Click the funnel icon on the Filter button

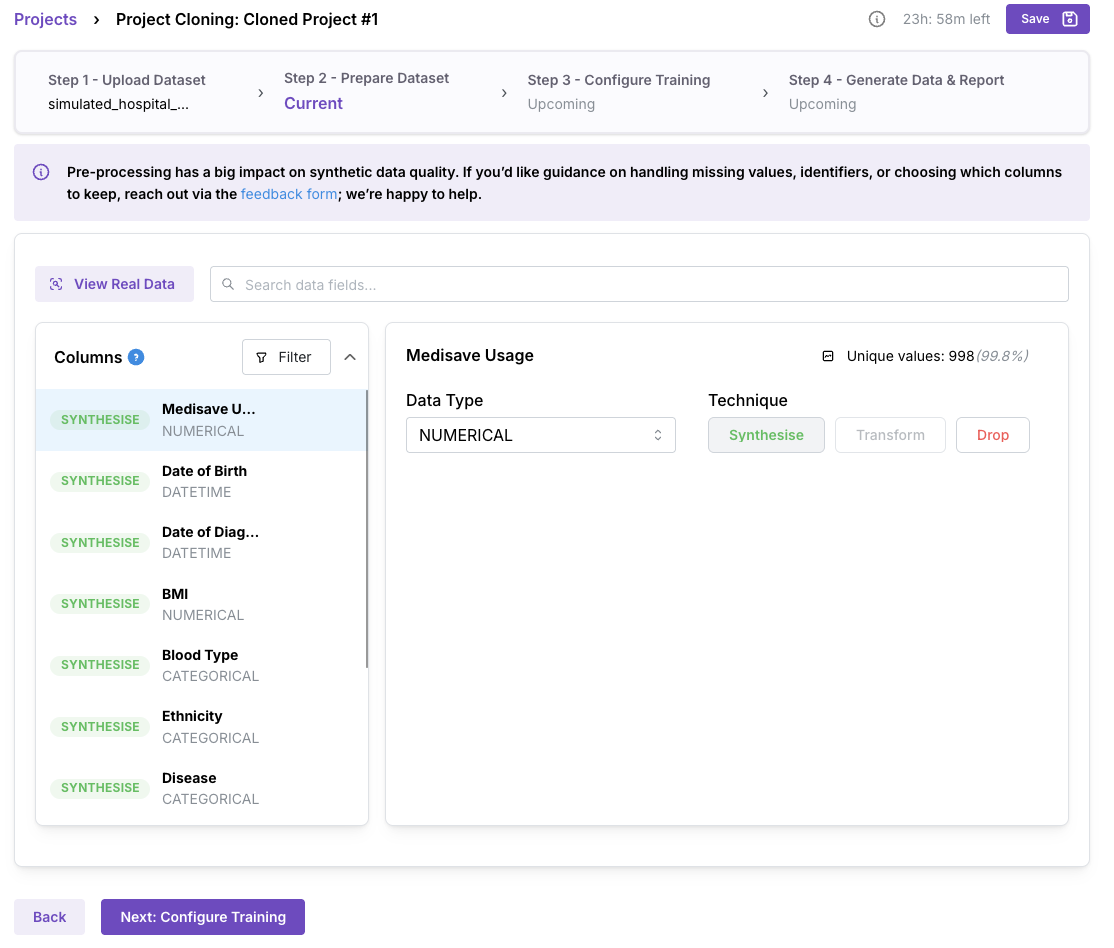coord(261,357)
